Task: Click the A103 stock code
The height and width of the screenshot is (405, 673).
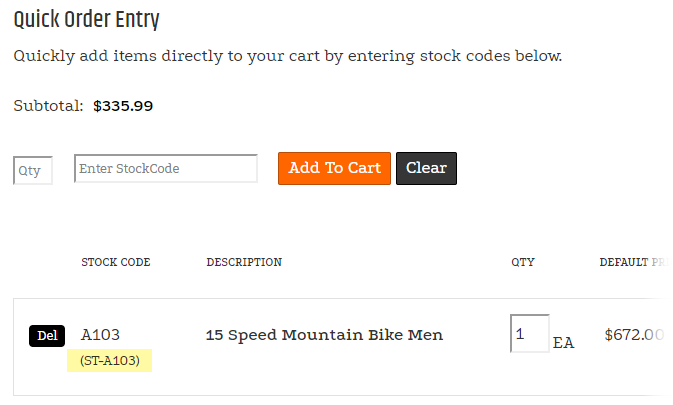Action: [100, 335]
